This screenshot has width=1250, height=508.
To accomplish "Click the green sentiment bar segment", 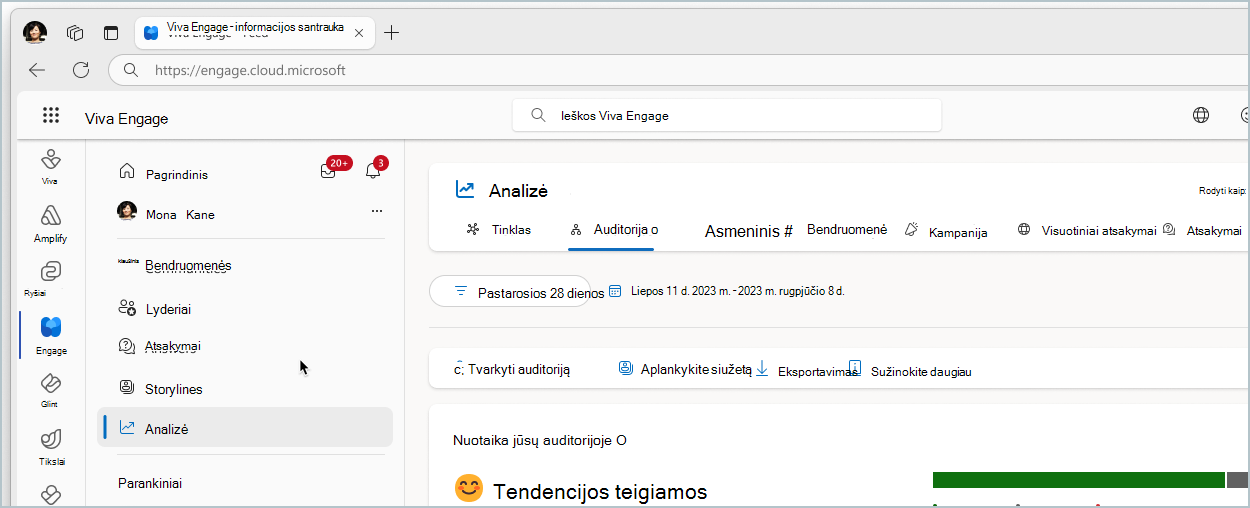I will 1078,480.
